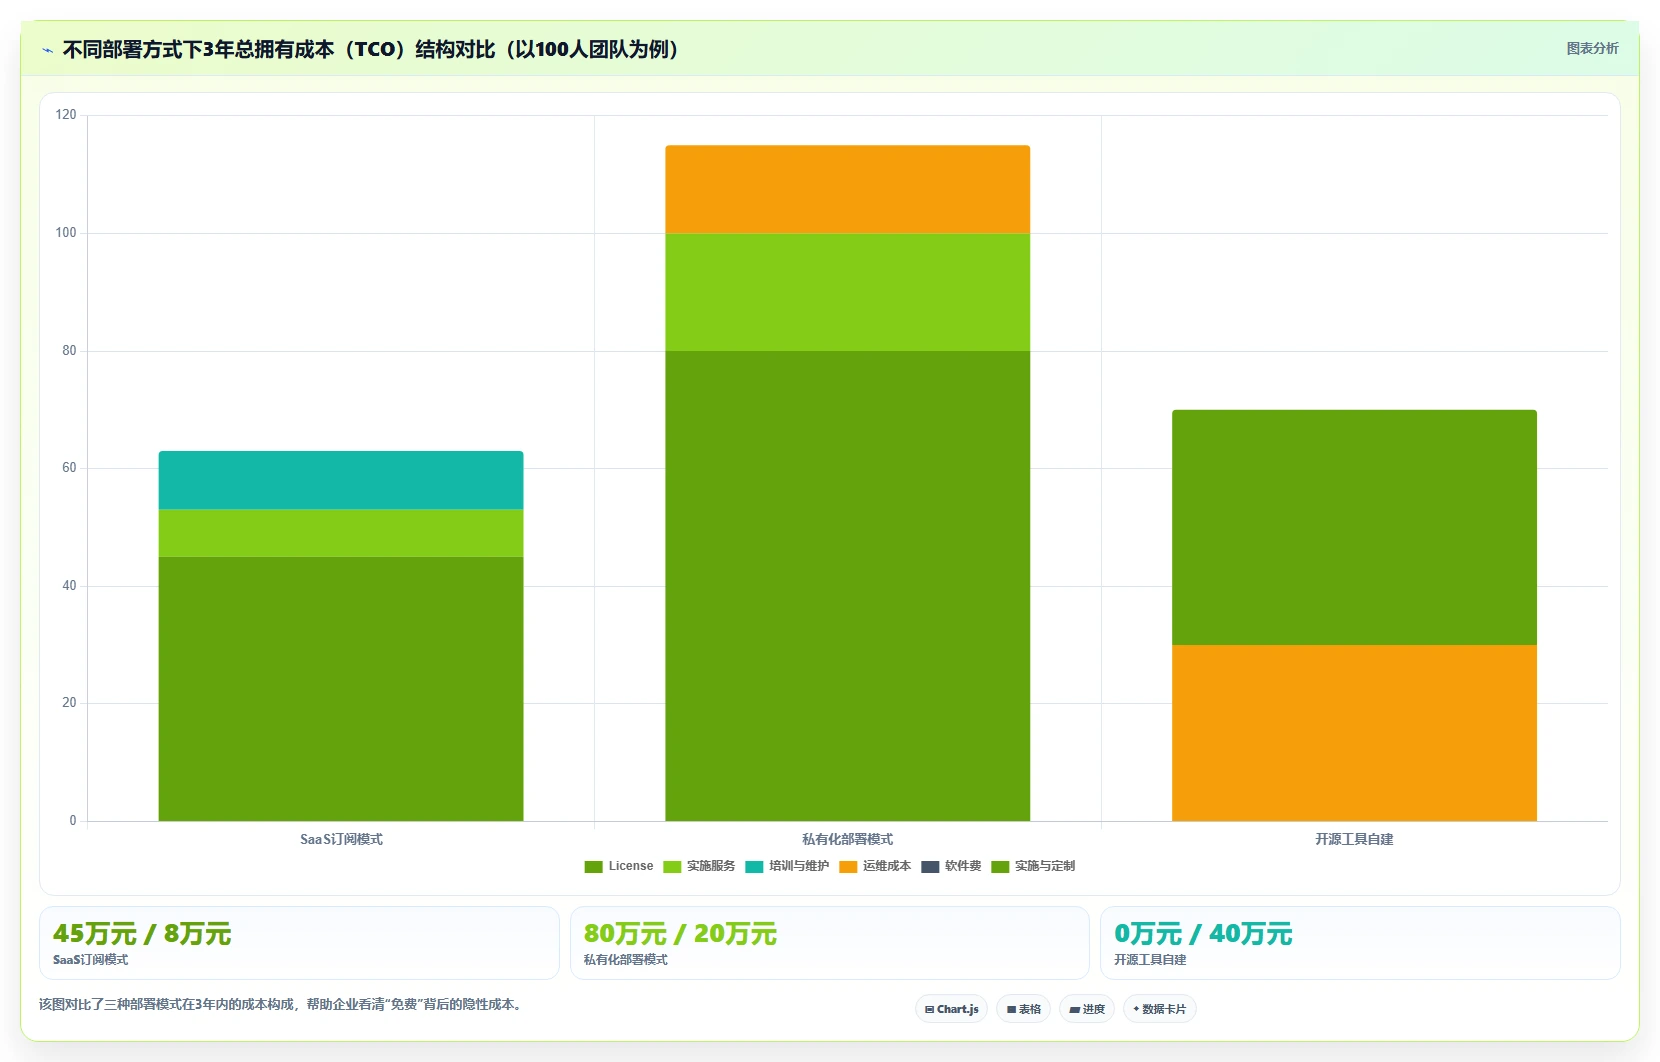Click the 私有化部署模式 caption in second card
1660x1062 pixels.
(626, 959)
